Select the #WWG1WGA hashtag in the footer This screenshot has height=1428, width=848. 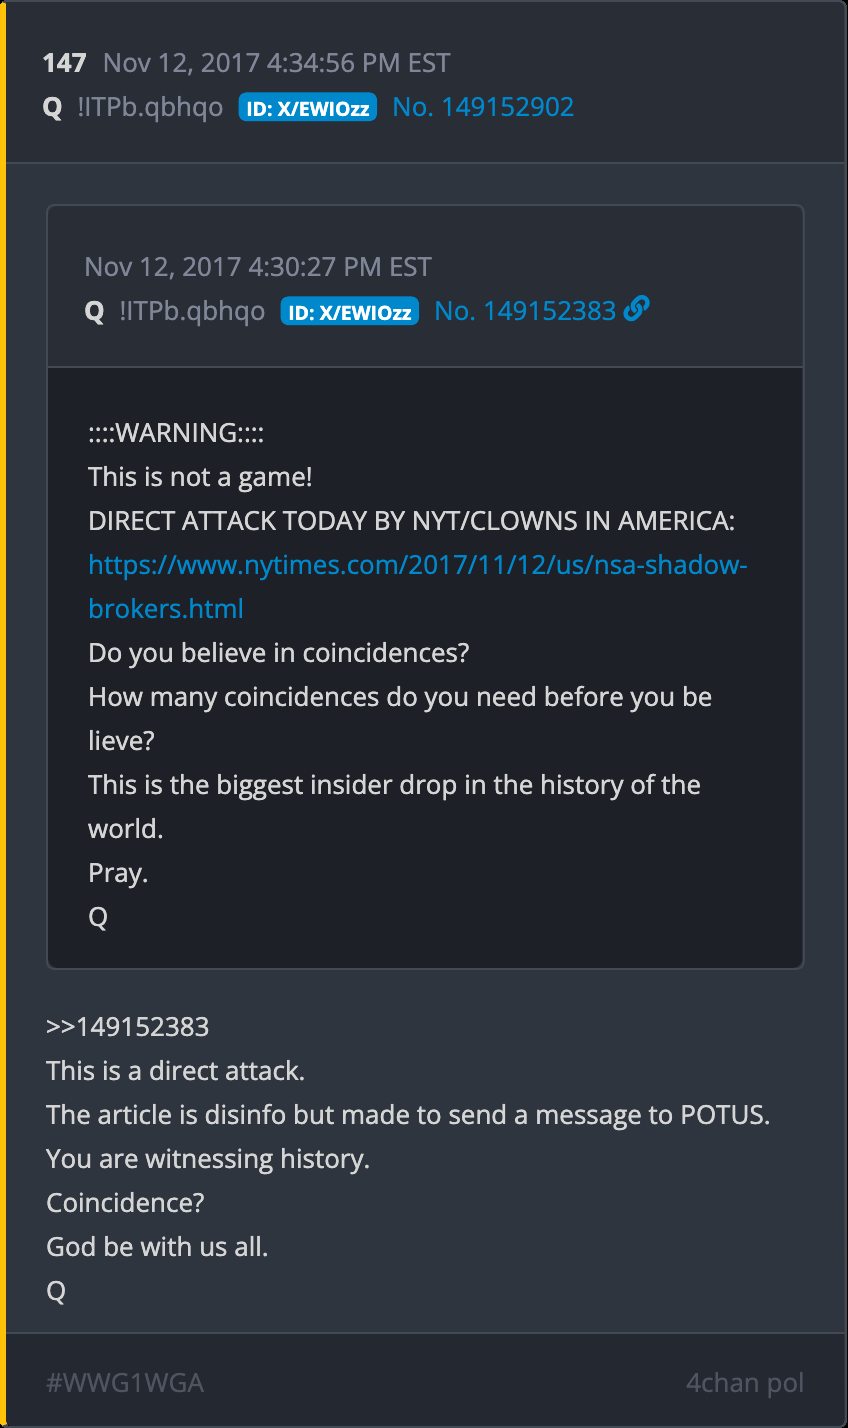point(125,1383)
